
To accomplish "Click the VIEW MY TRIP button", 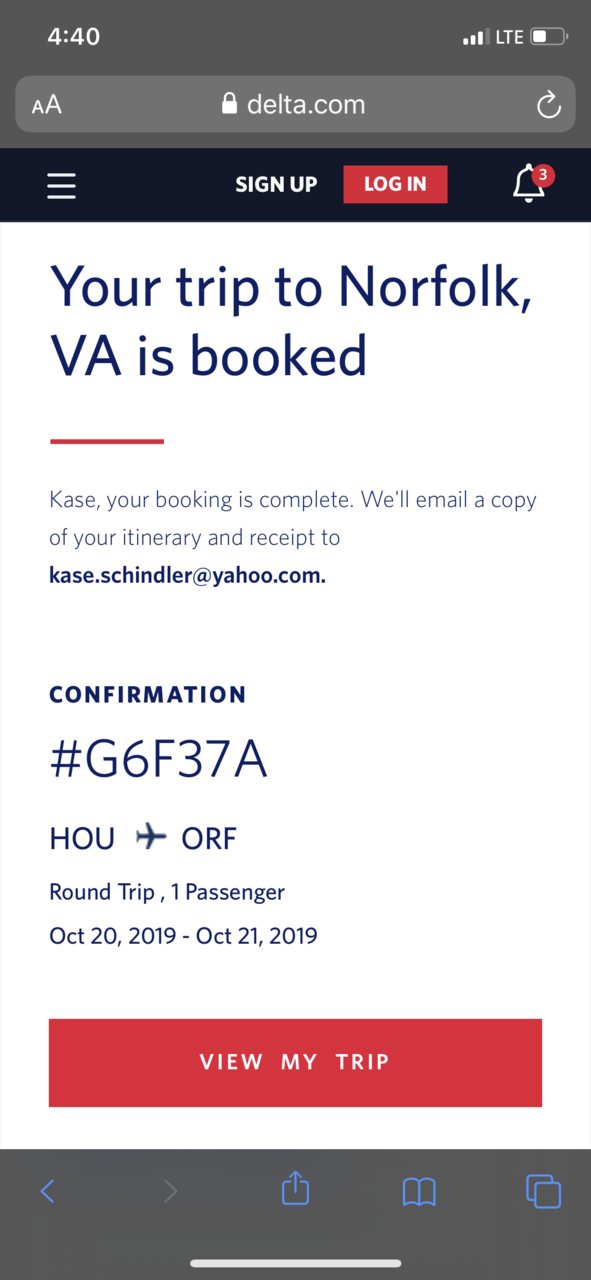I will coord(295,1062).
